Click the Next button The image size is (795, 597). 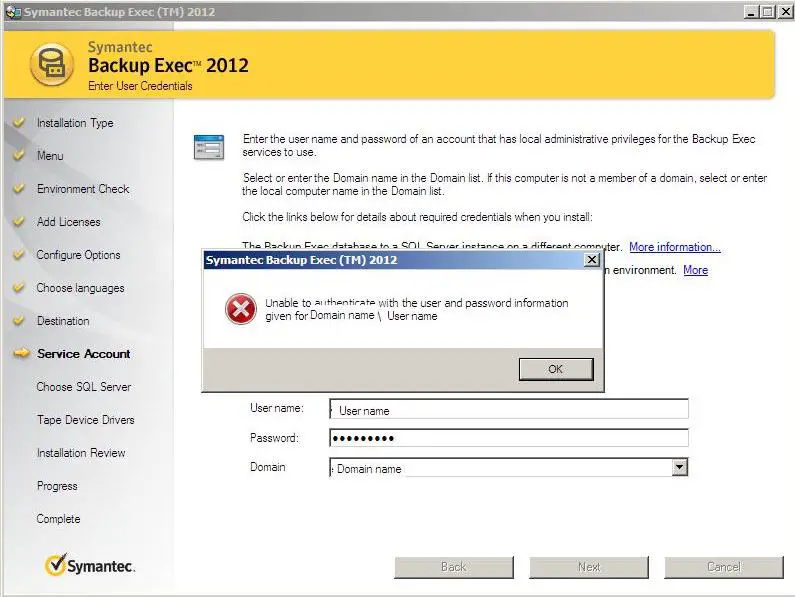(x=589, y=567)
